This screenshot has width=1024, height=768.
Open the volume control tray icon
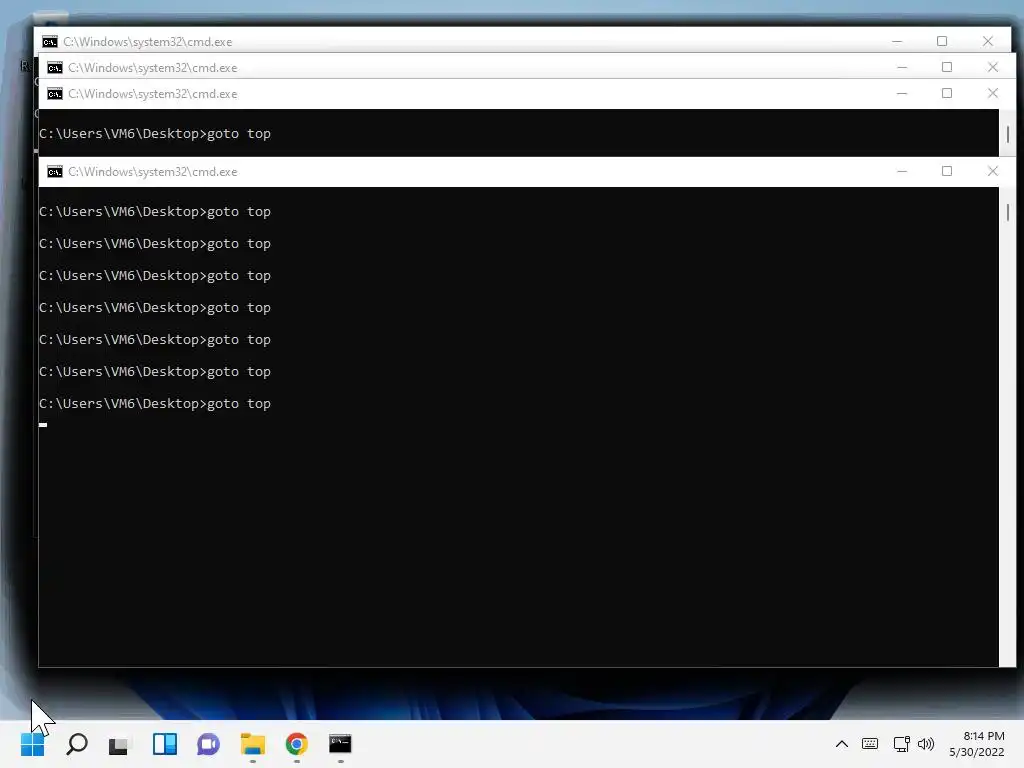click(926, 744)
